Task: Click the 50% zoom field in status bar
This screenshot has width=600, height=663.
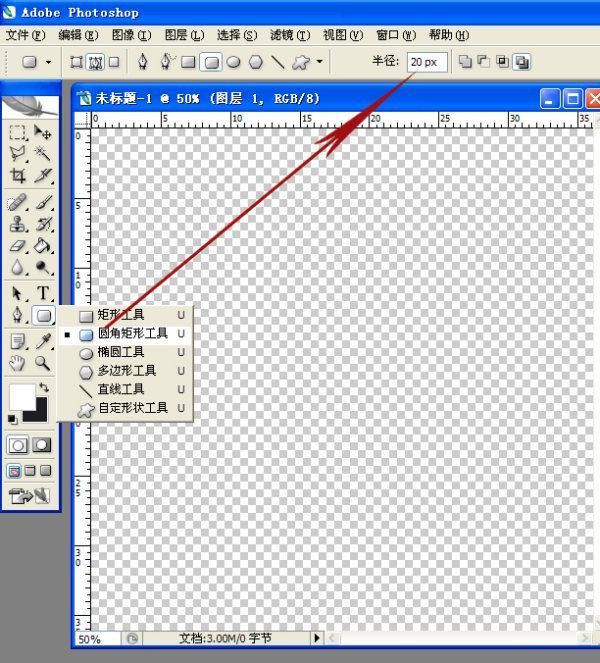Action: tap(97, 638)
